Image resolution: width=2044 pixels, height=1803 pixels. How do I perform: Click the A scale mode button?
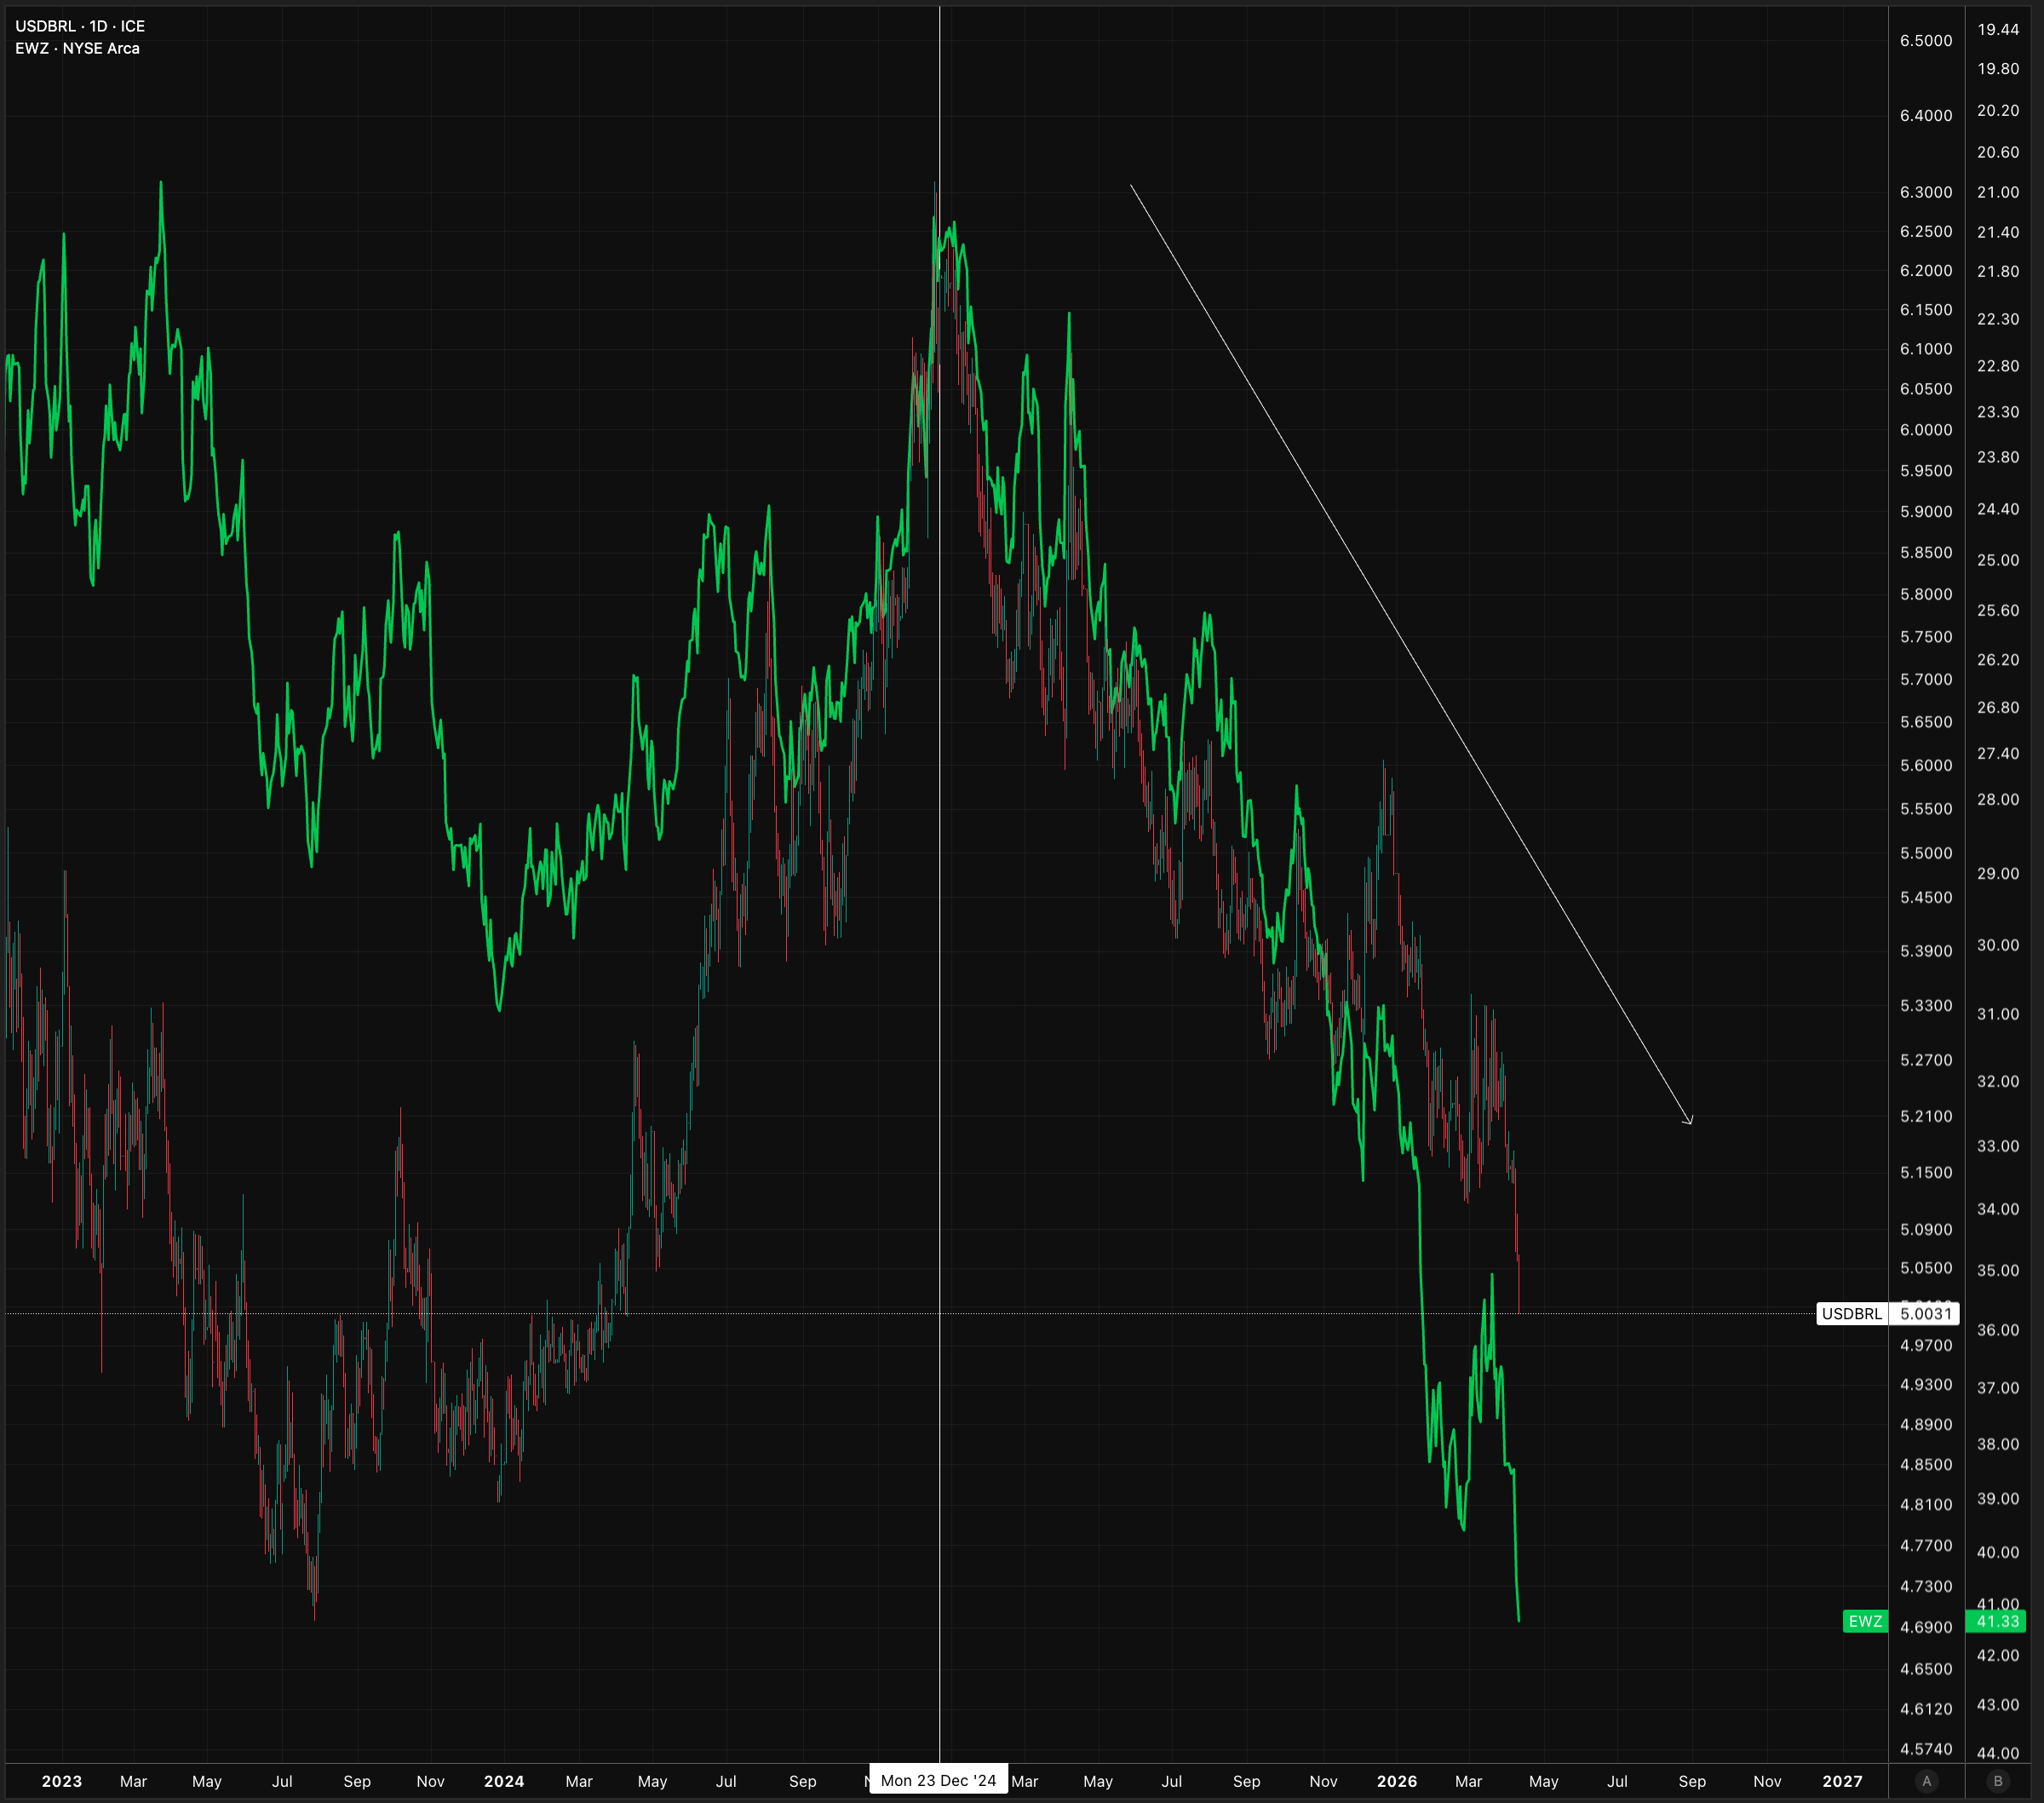(x=1926, y=1781)
